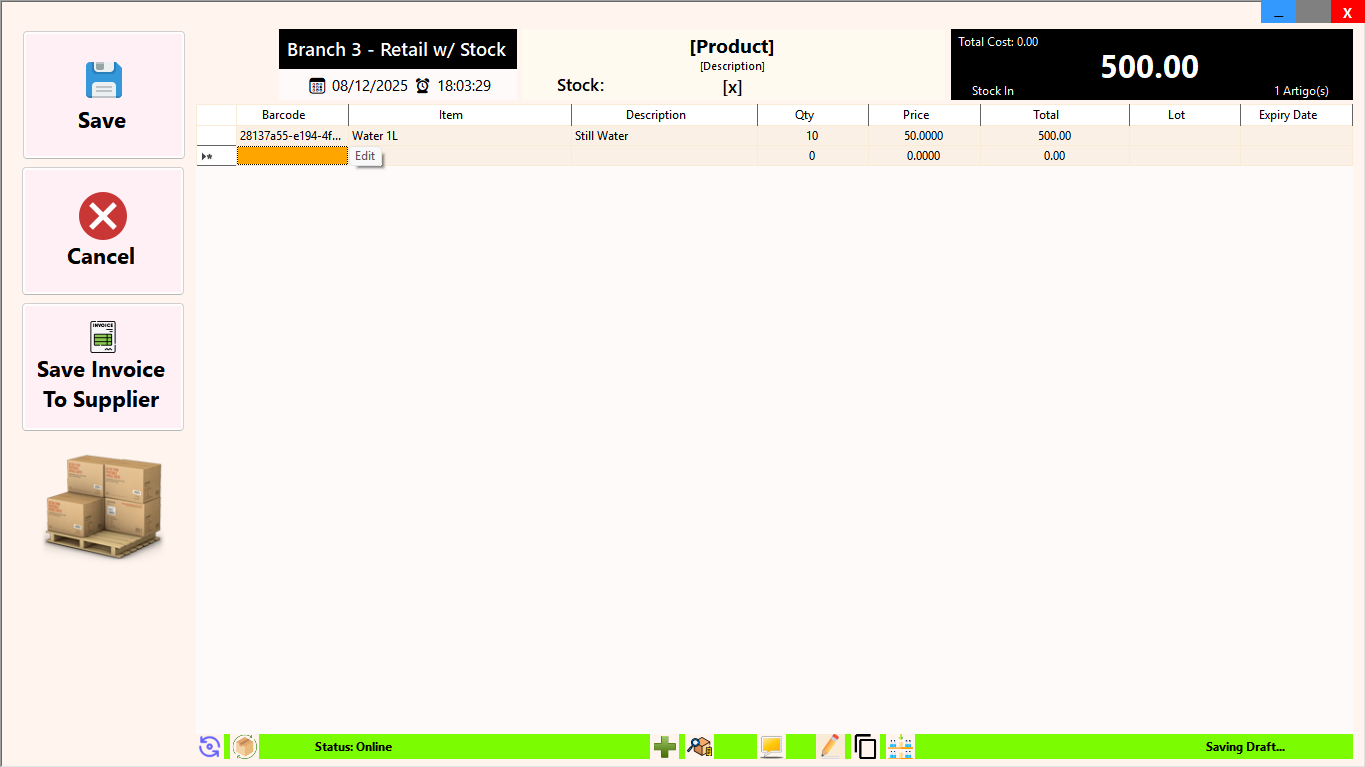1365x767 pixels.
Task: Click the warehouse shelves icon
Action: [900, 746]
